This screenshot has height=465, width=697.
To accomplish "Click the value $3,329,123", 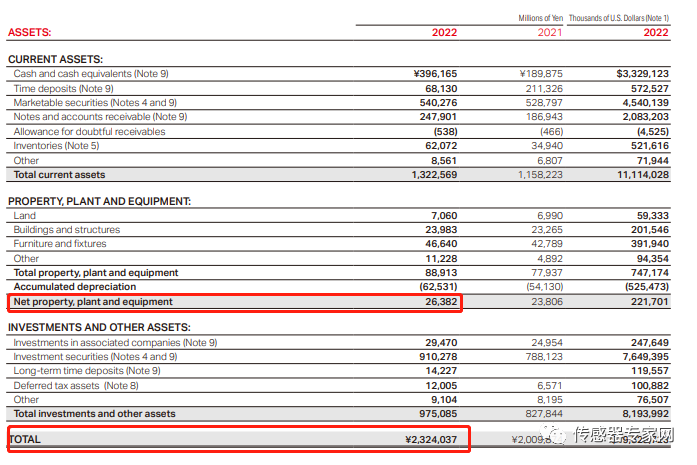I will [642, 74].
